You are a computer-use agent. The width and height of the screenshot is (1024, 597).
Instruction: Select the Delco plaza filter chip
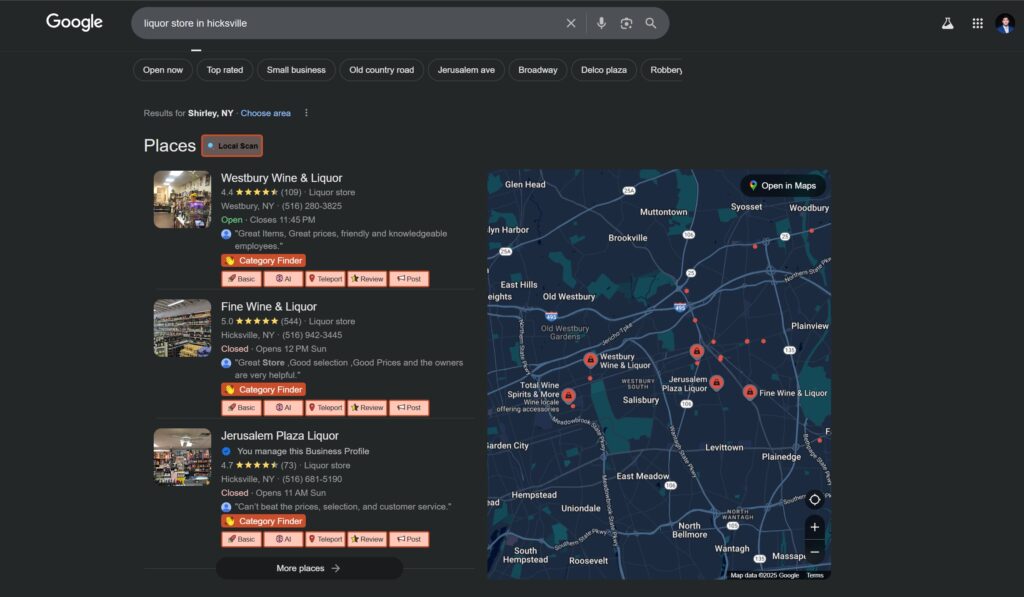(x=604, y=70)
